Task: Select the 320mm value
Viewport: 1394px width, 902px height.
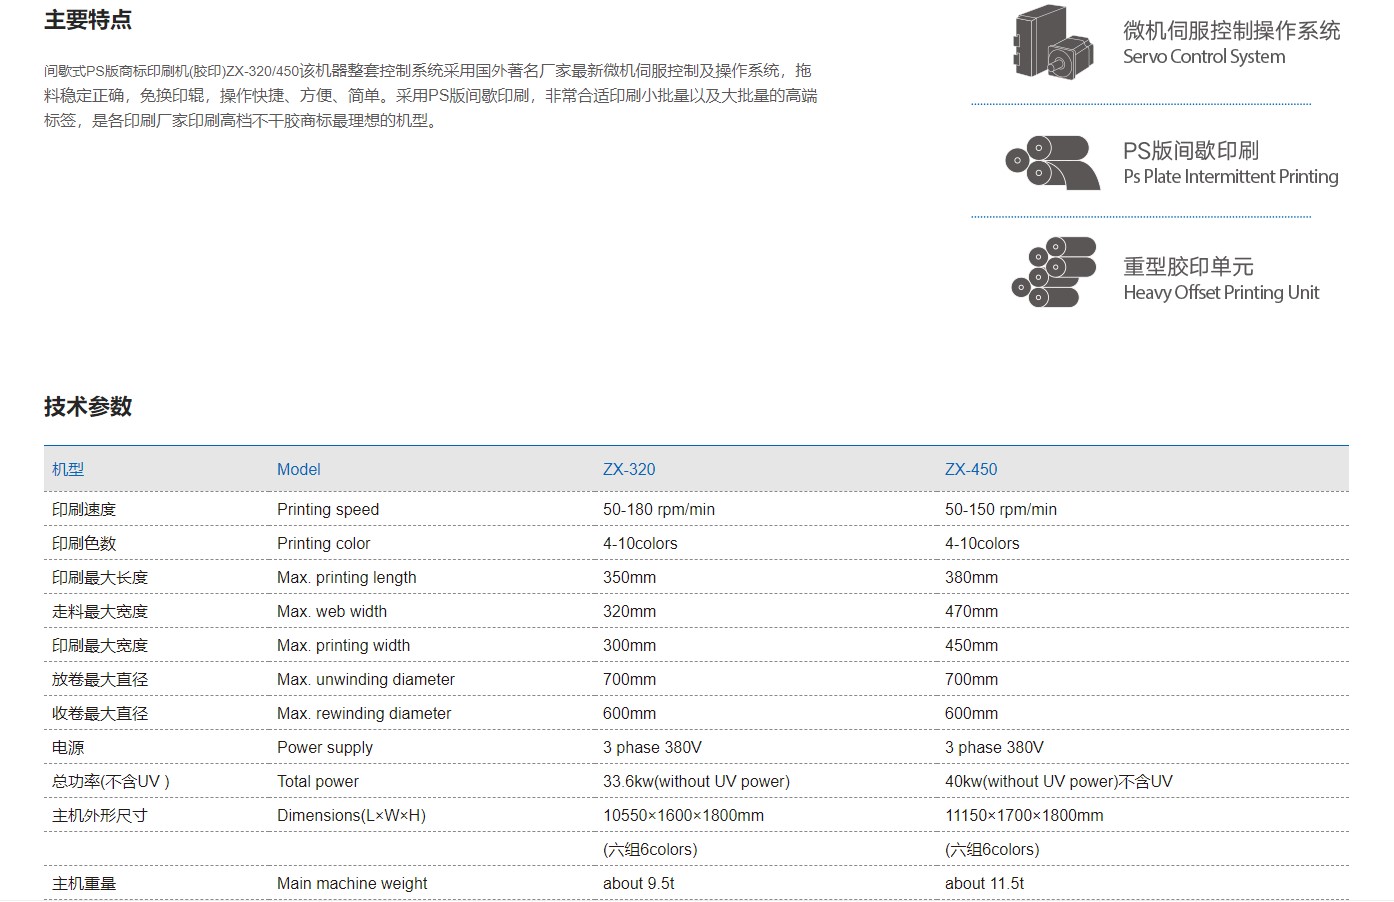Action: 629,611
